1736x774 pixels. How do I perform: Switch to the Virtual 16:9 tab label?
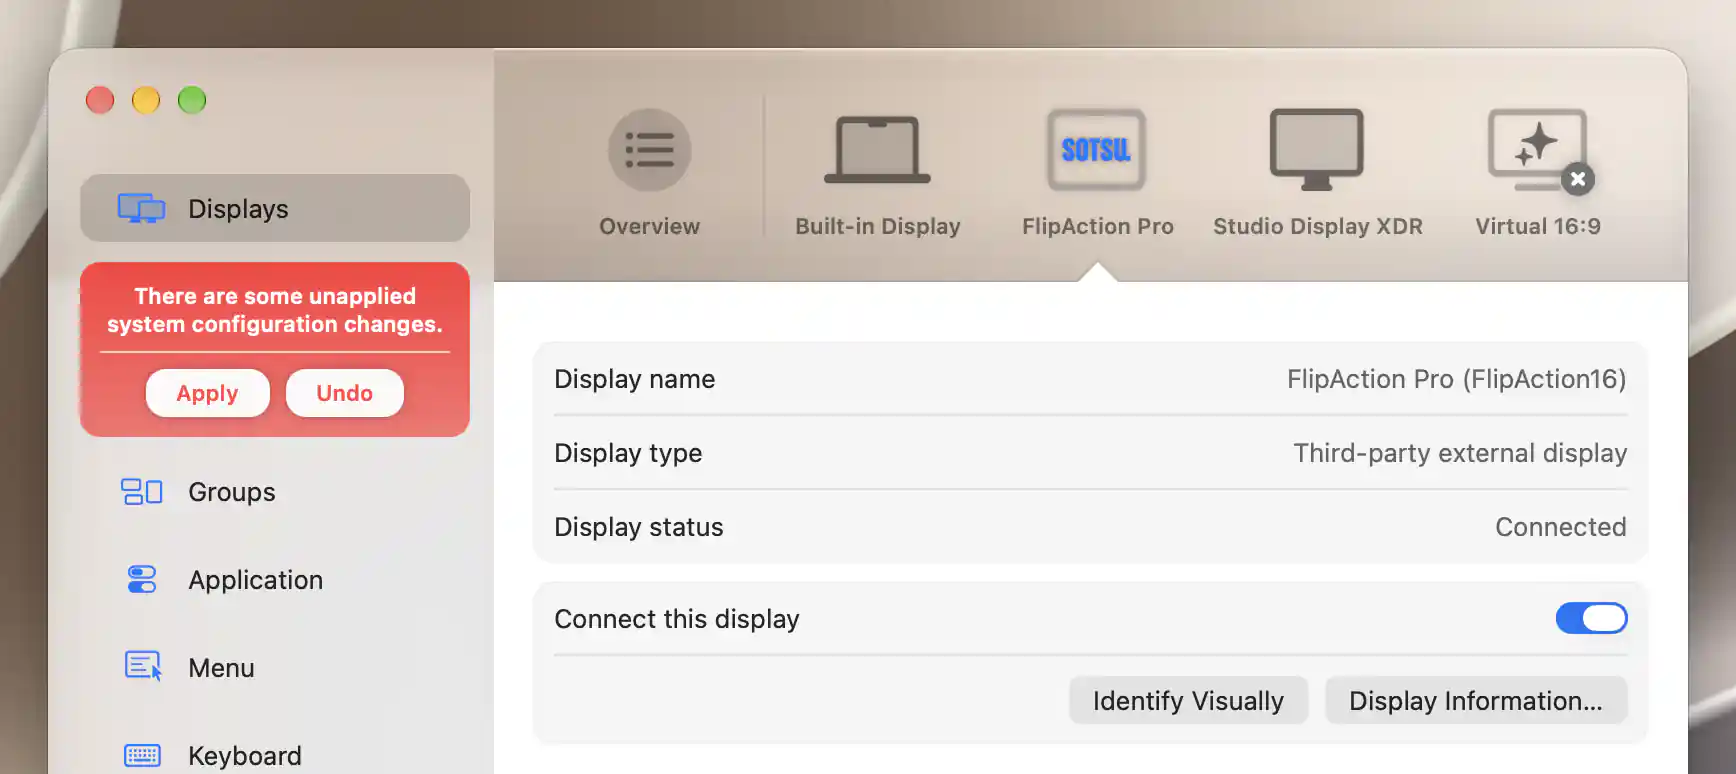click(x=1538, y=226)
